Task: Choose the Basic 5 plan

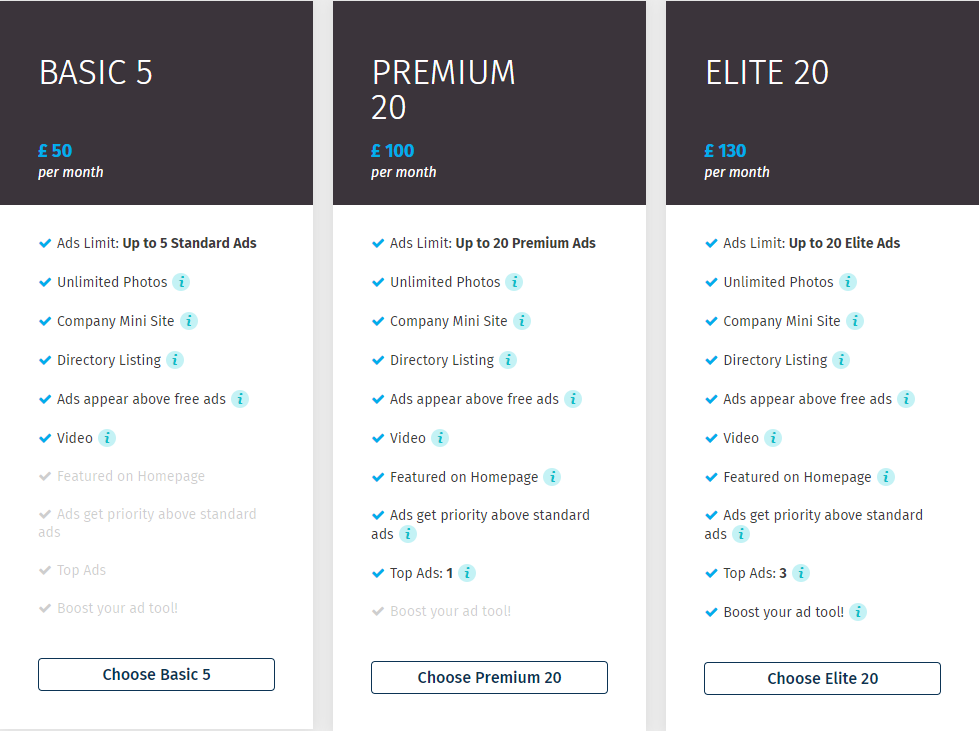Action: click(x=156, y=674)
